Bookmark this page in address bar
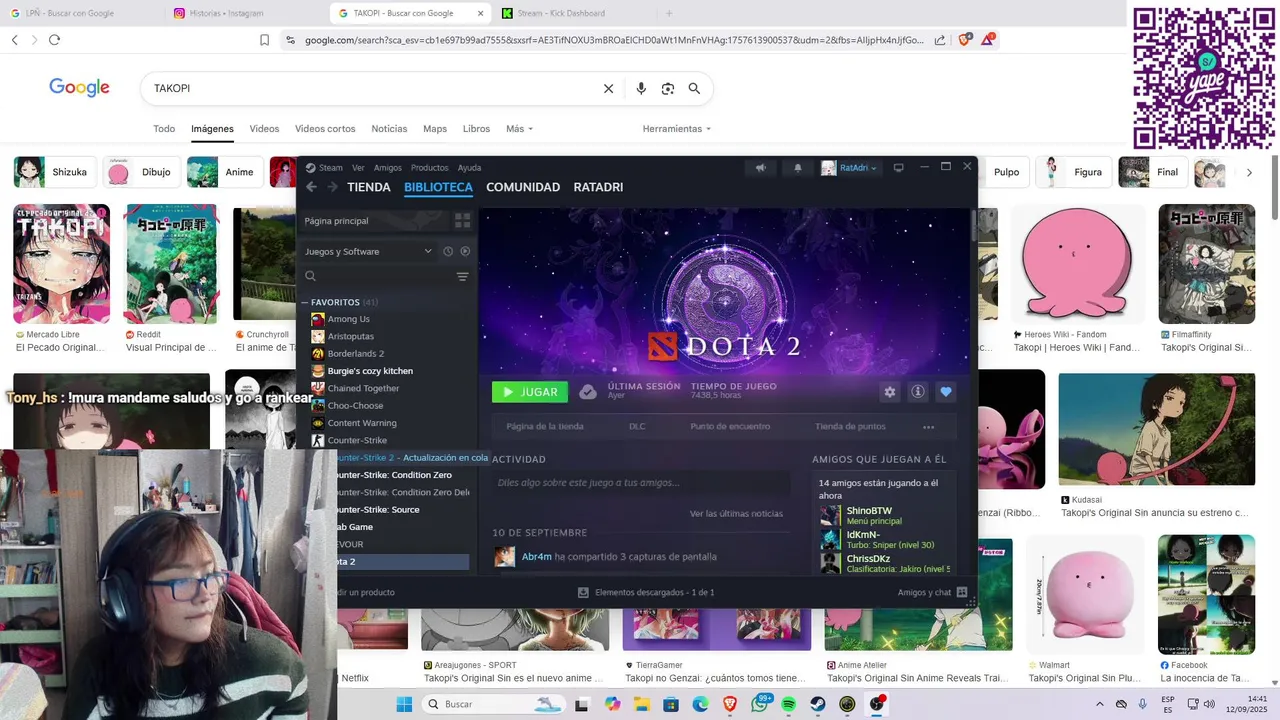The image size is (1280, 720). point(264,40)
